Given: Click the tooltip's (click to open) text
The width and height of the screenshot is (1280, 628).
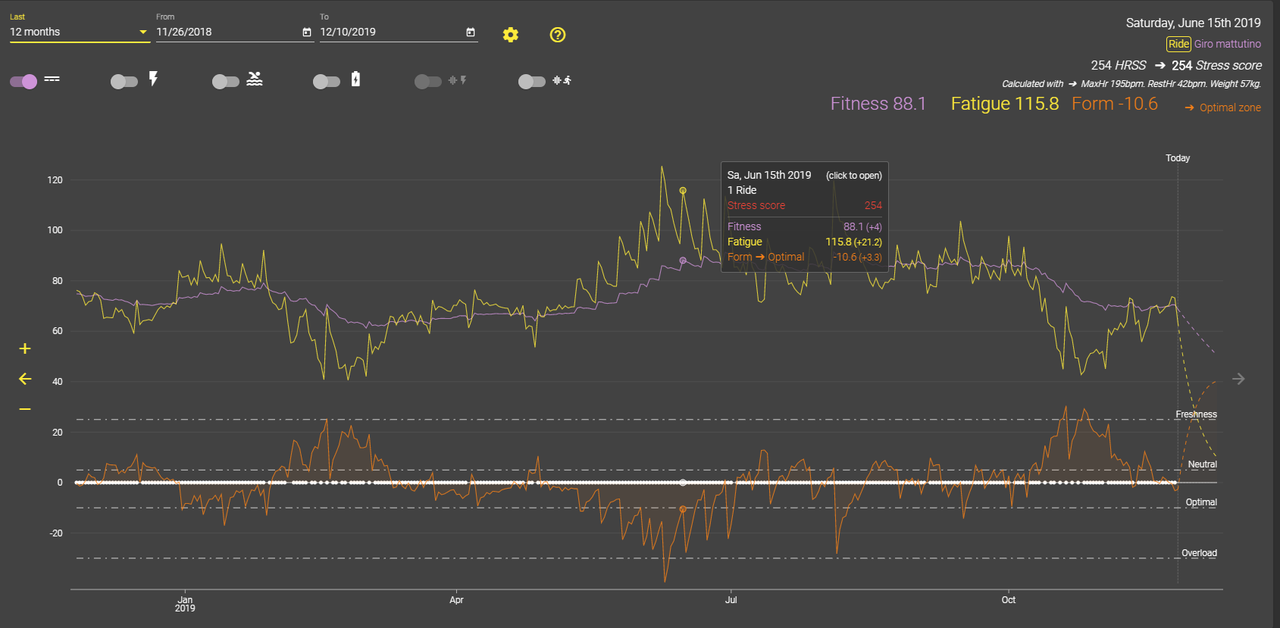Looking at the screenshot, I should (x=854, y=175).
